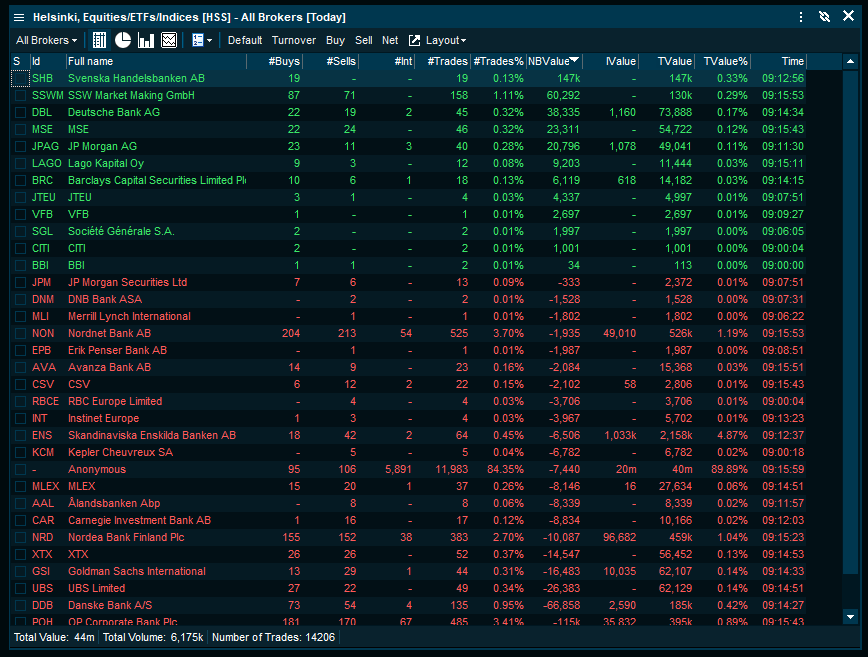Show the pie chart view
868x657 pixels.
coord(123,40)
